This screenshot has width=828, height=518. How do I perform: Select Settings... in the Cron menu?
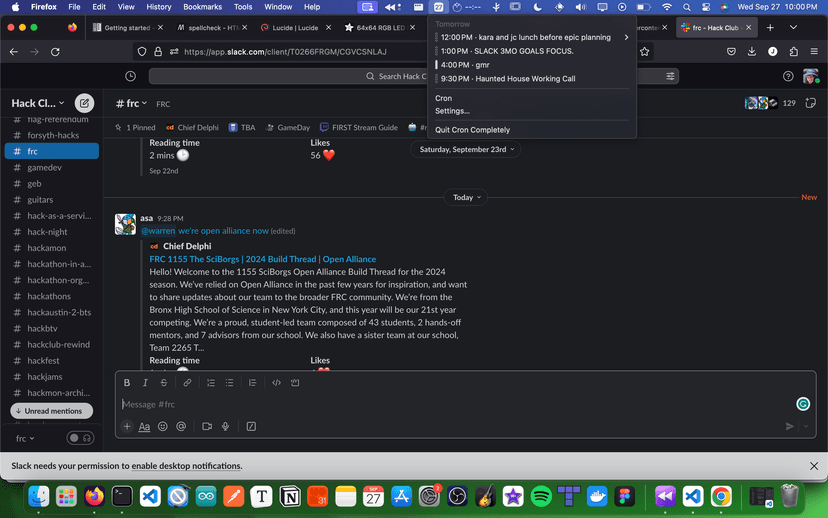tap(452, 111)
